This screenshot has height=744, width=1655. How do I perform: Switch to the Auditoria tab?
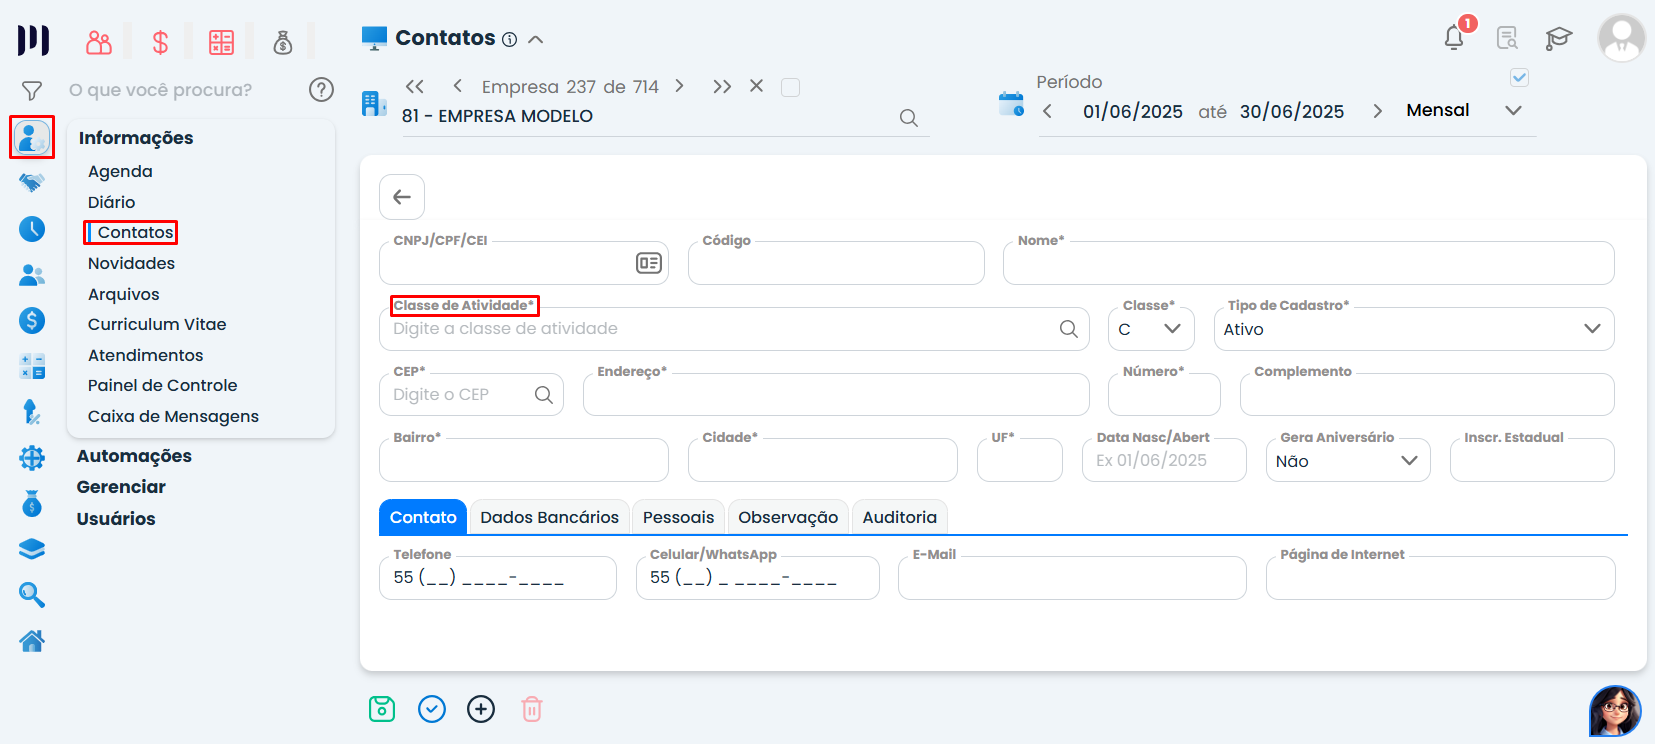click(x=899, y=517)
